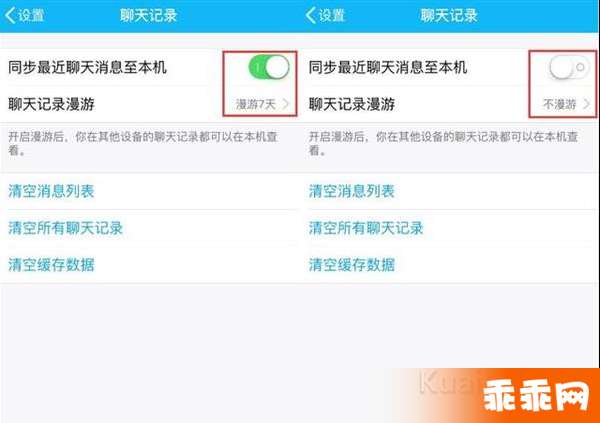Click the 乖乖网 watermark logo

pyautogui.click(x=536, y=396)
